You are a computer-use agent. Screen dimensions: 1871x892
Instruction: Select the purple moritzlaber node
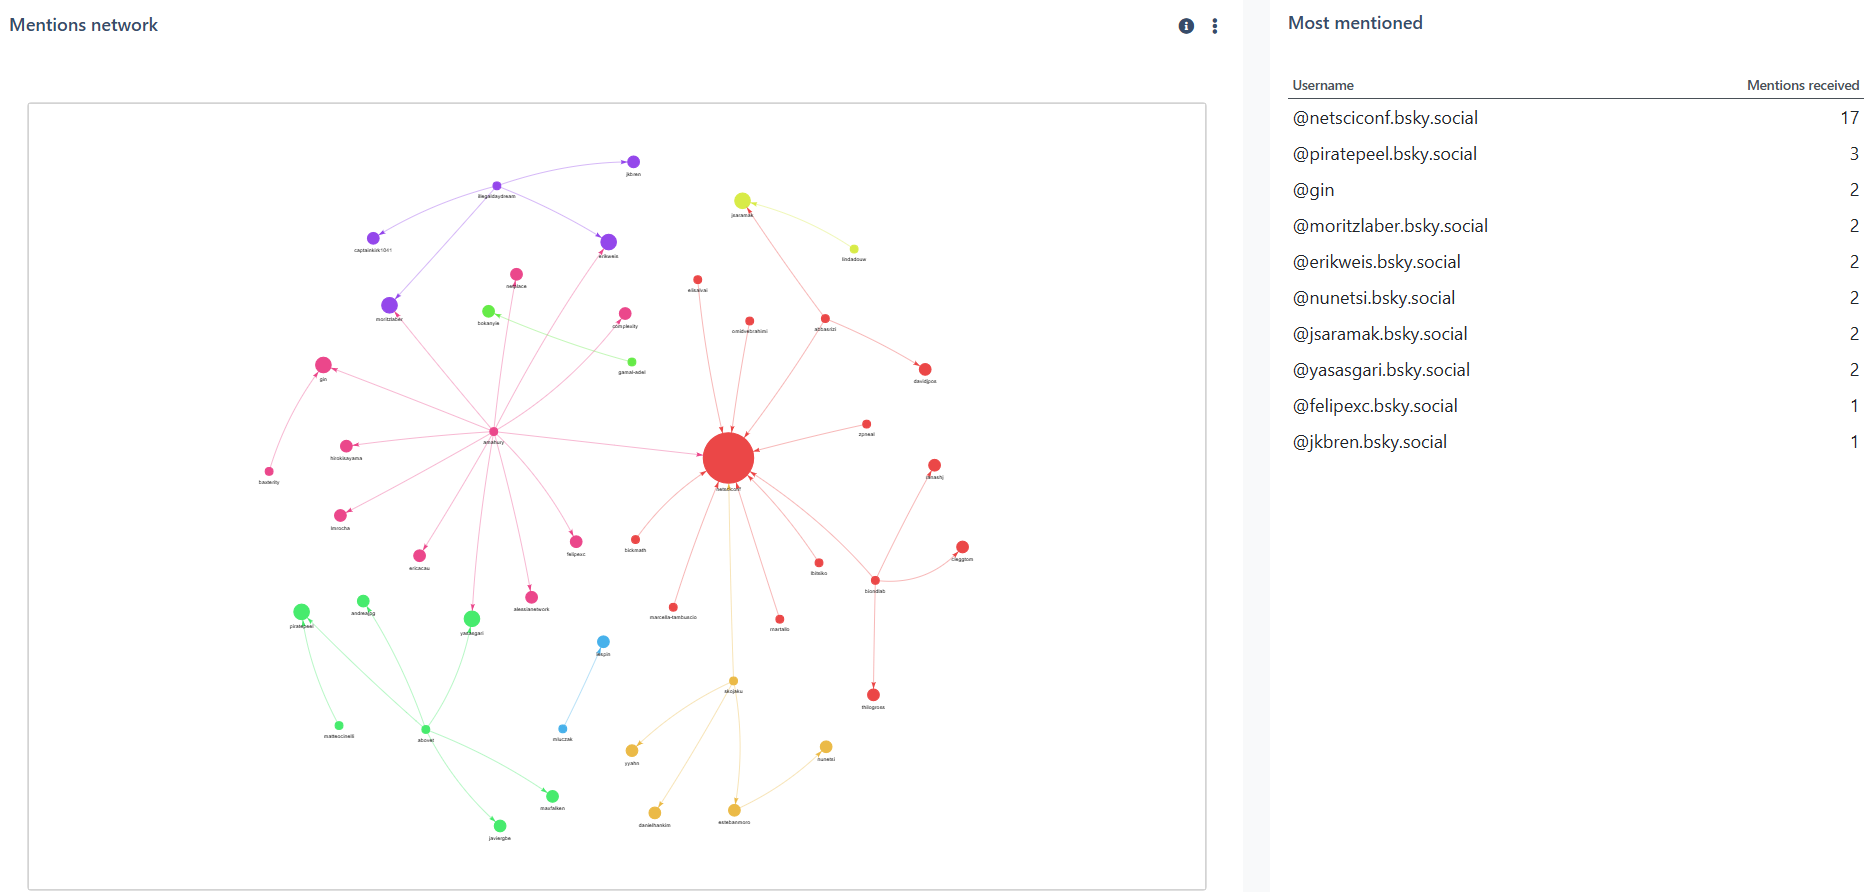pyautogui.click(x=389, y=305)
